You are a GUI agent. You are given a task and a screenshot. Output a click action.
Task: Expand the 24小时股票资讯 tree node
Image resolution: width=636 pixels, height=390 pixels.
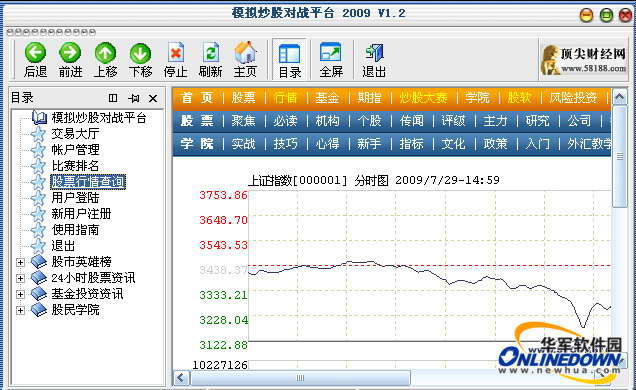[20, 278]
